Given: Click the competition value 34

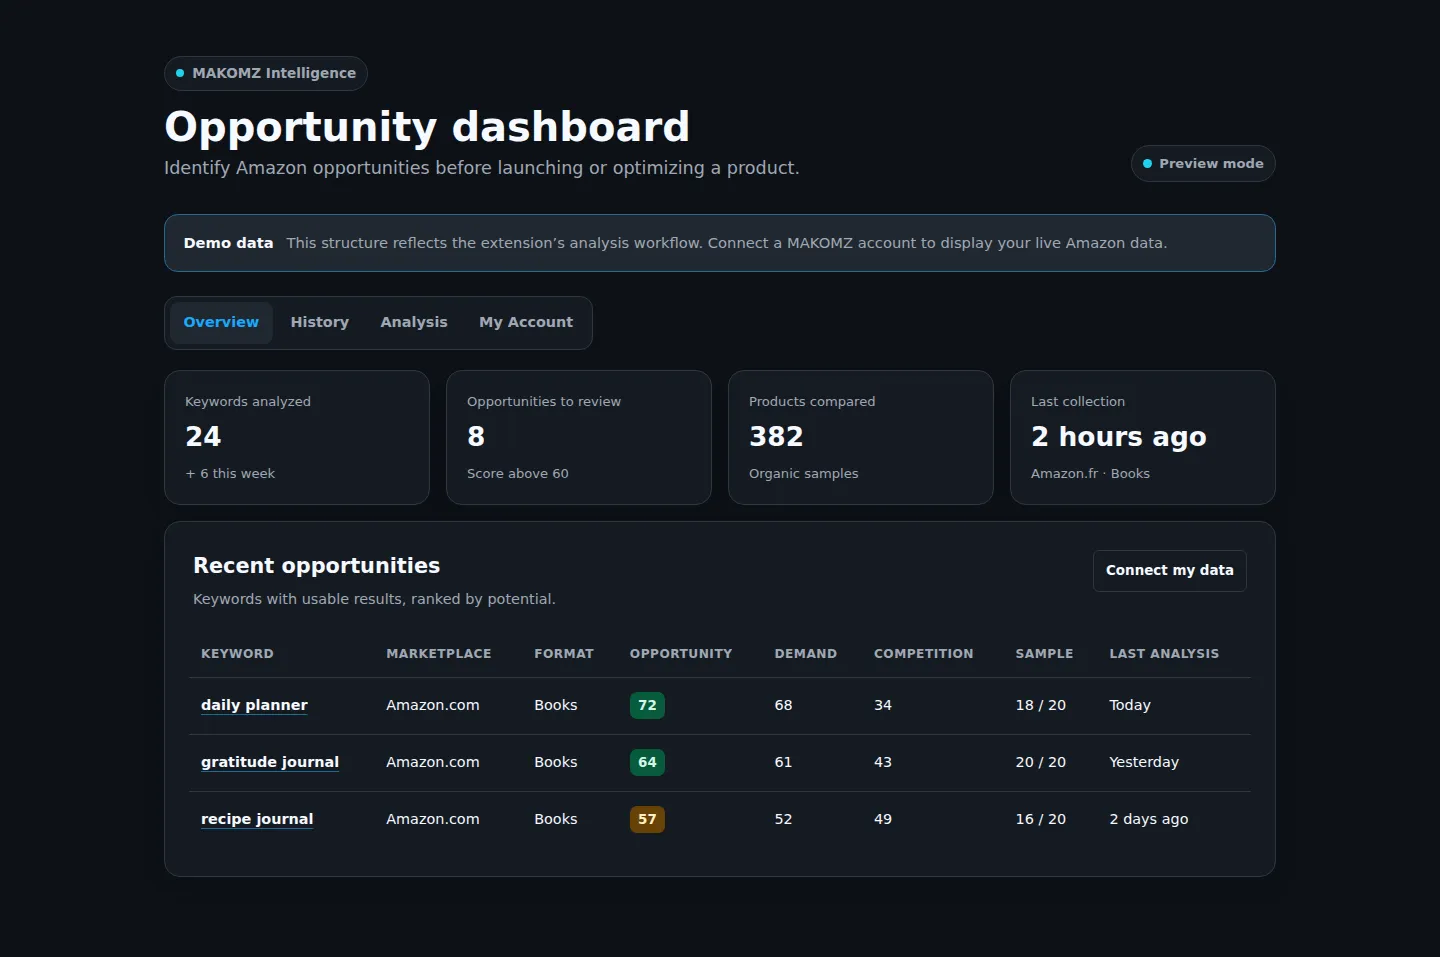Looking at the screenshot, I should click(883, 706).
